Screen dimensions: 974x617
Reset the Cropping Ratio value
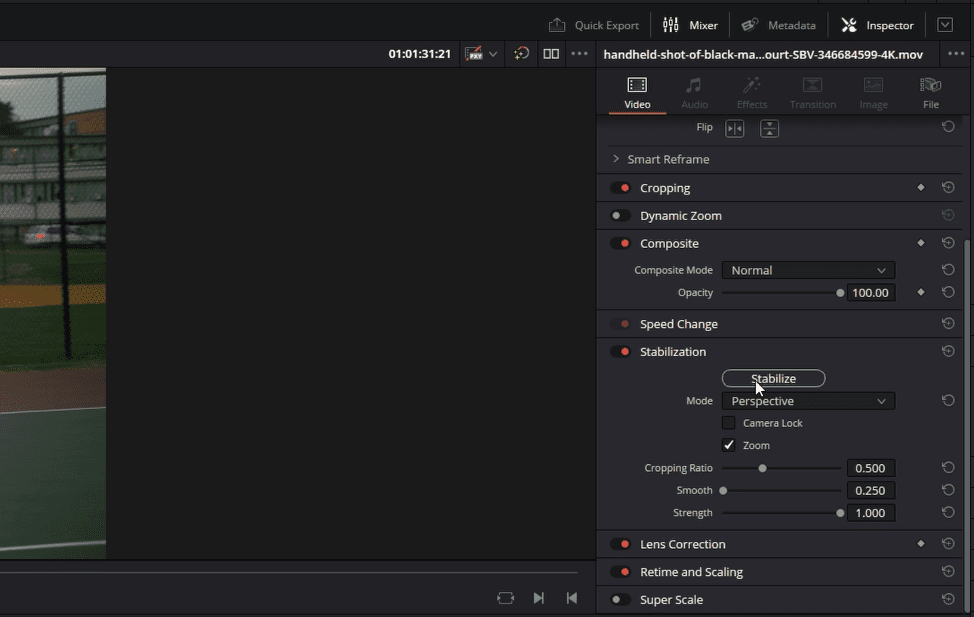[947, 468]
